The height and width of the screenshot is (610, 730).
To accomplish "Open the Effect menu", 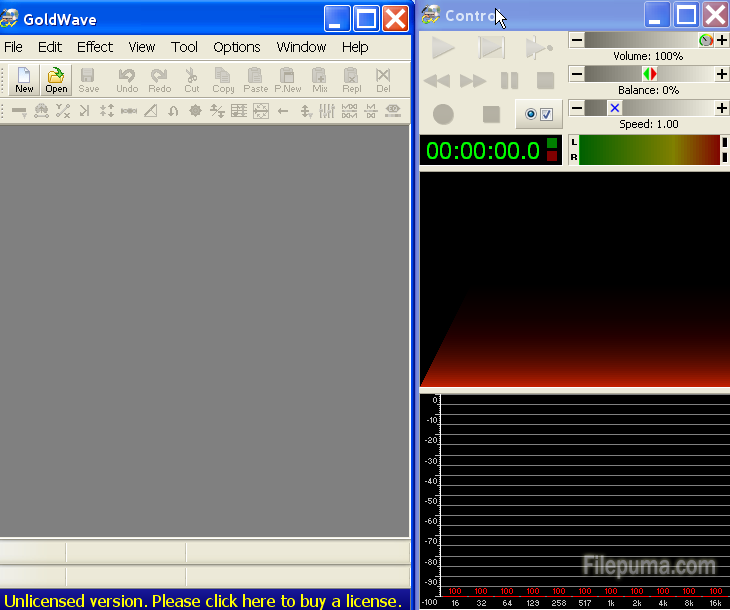I will click(x=95, y=47).
